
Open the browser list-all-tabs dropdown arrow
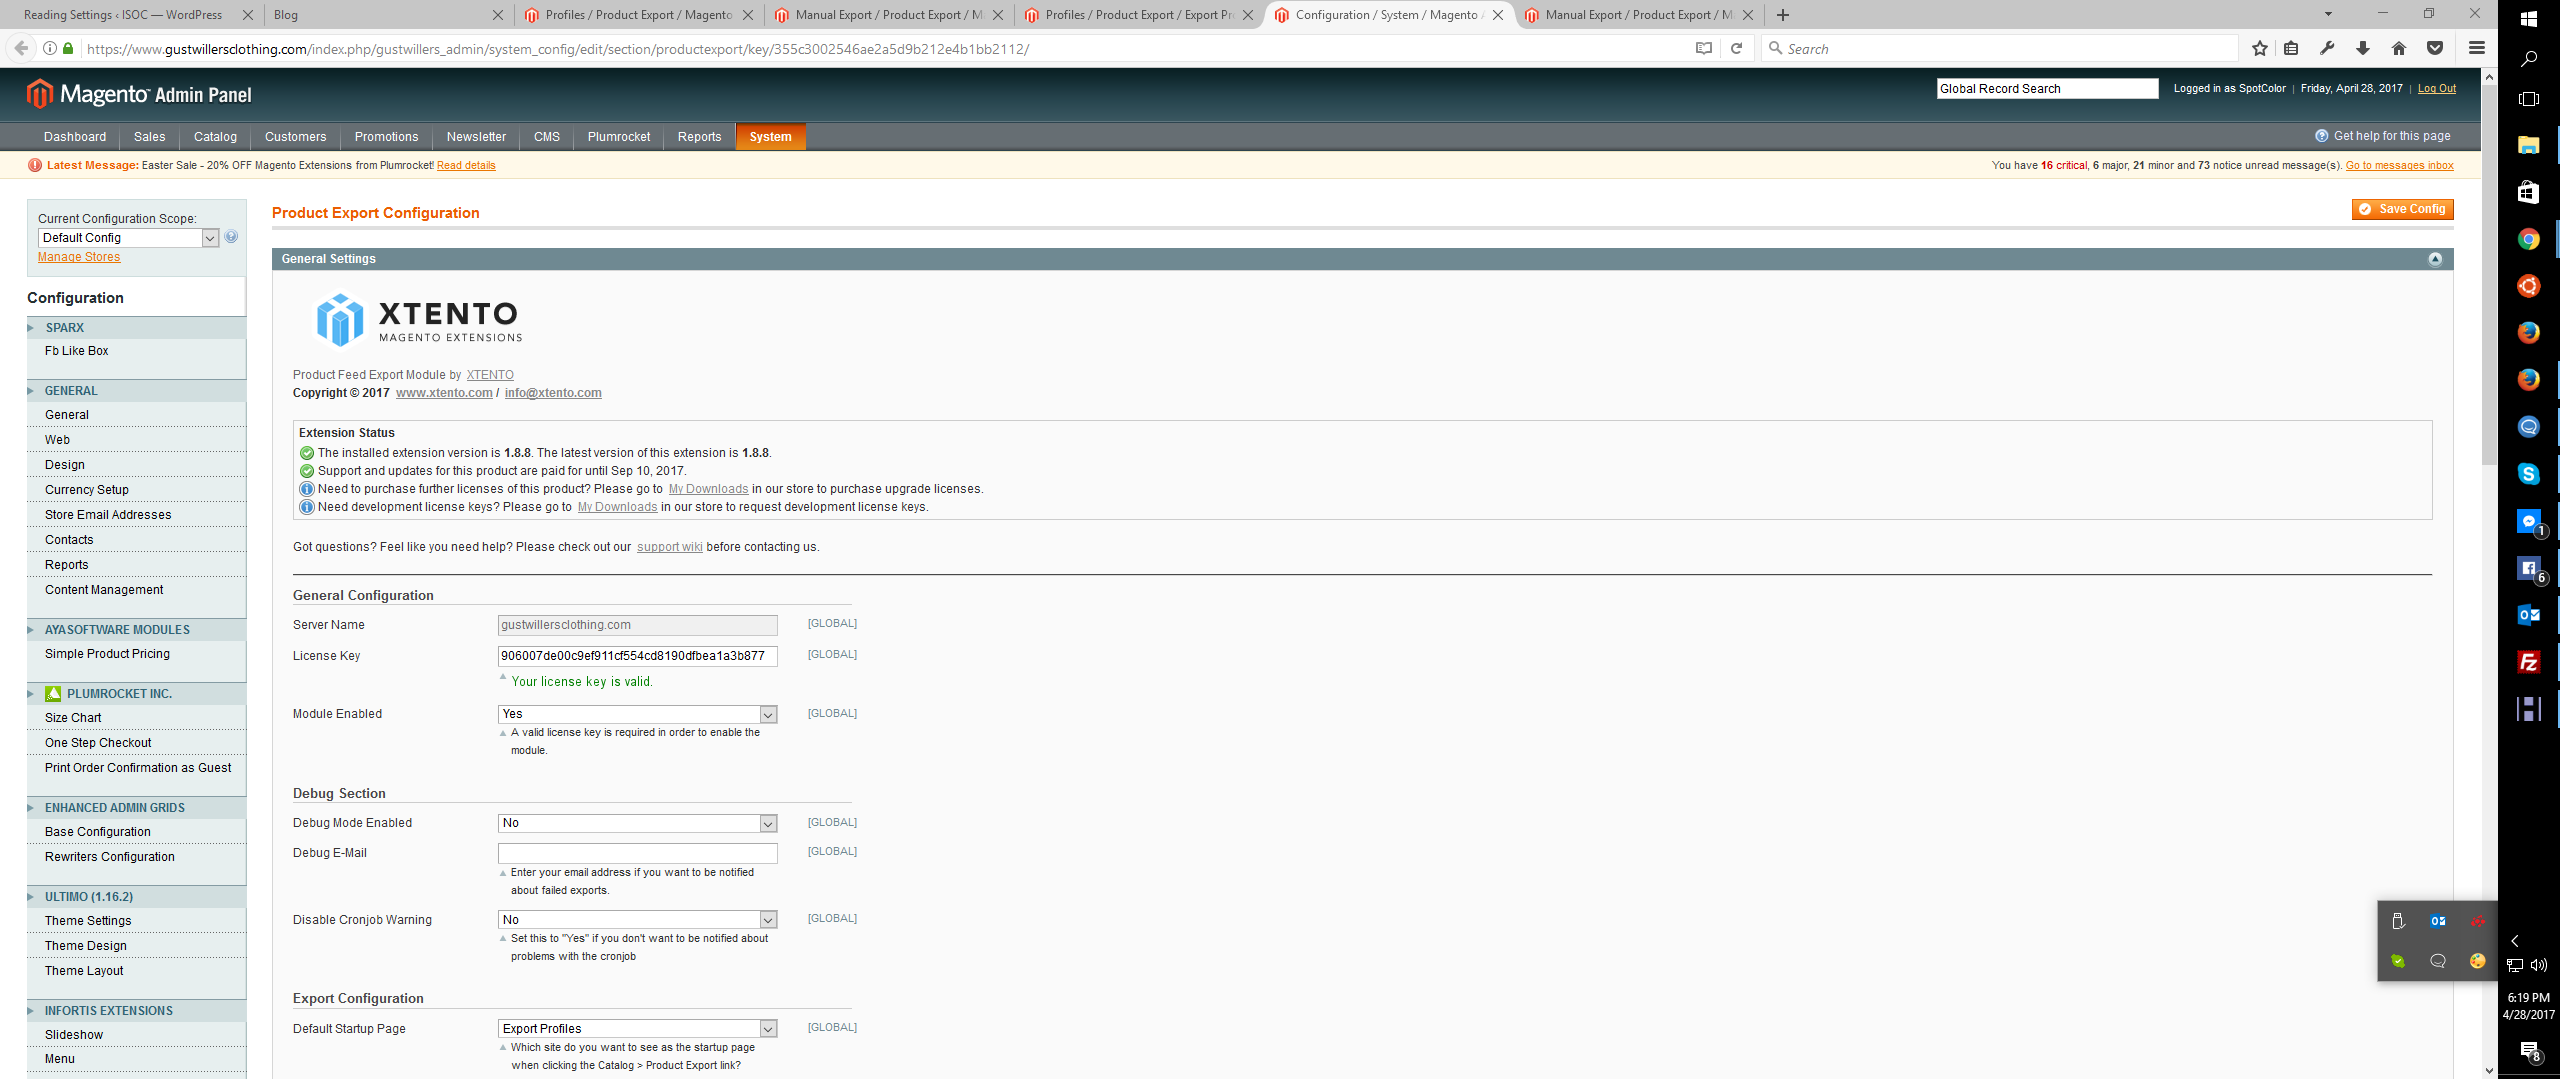(2328, 14)
